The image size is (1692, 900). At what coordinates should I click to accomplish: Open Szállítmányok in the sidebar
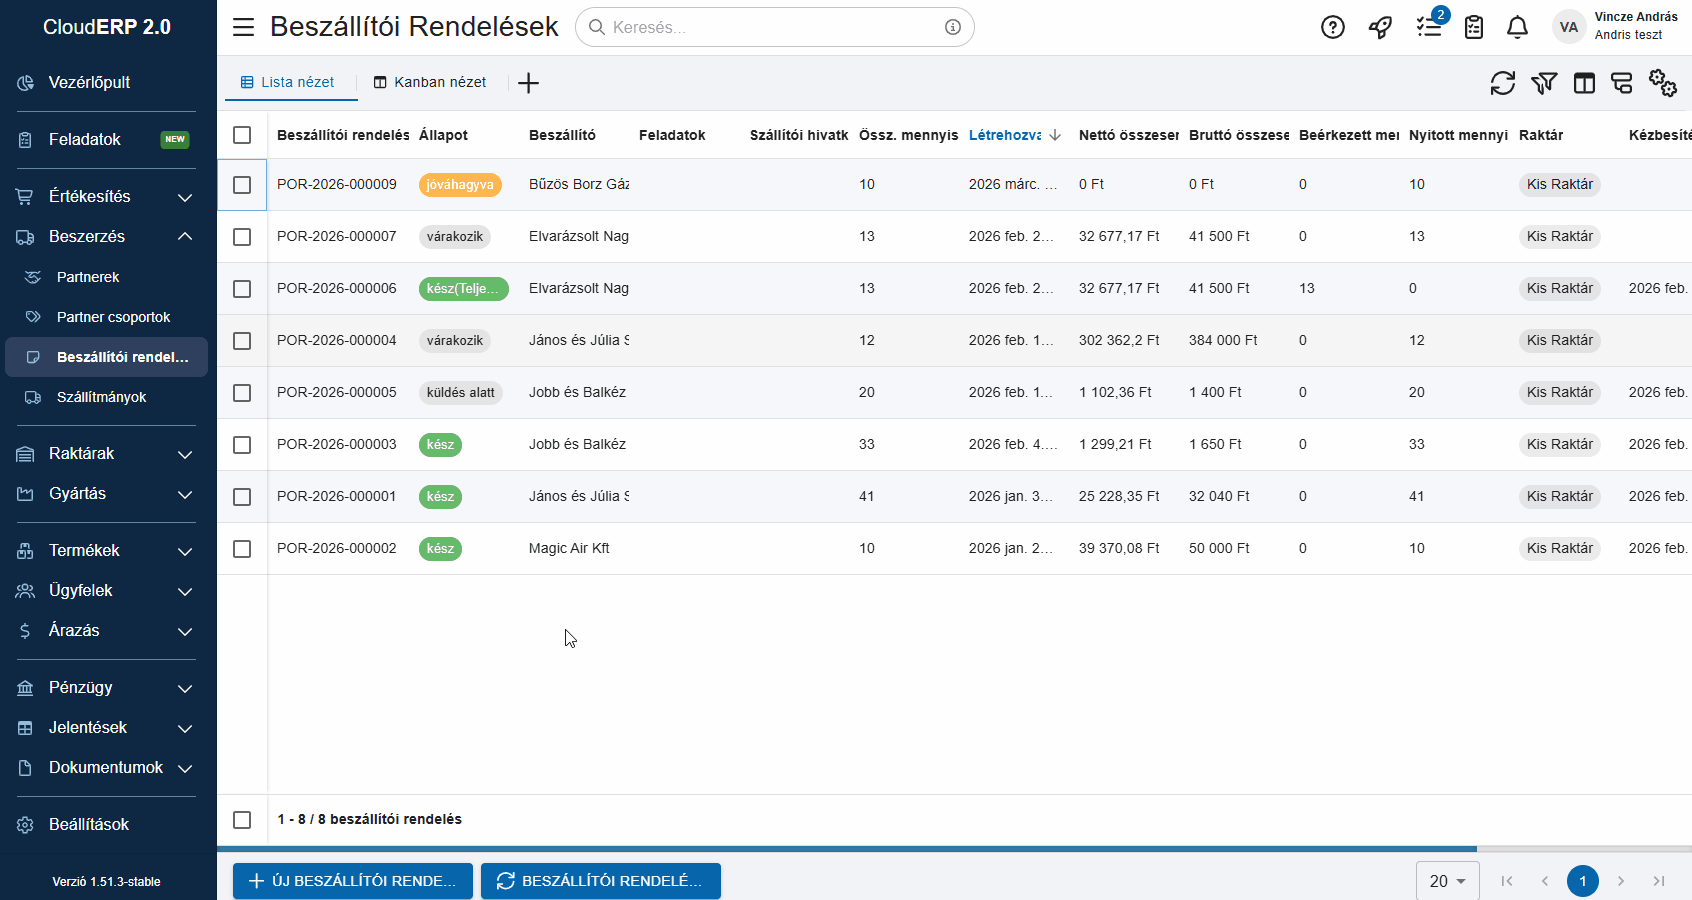pos(101,397)
